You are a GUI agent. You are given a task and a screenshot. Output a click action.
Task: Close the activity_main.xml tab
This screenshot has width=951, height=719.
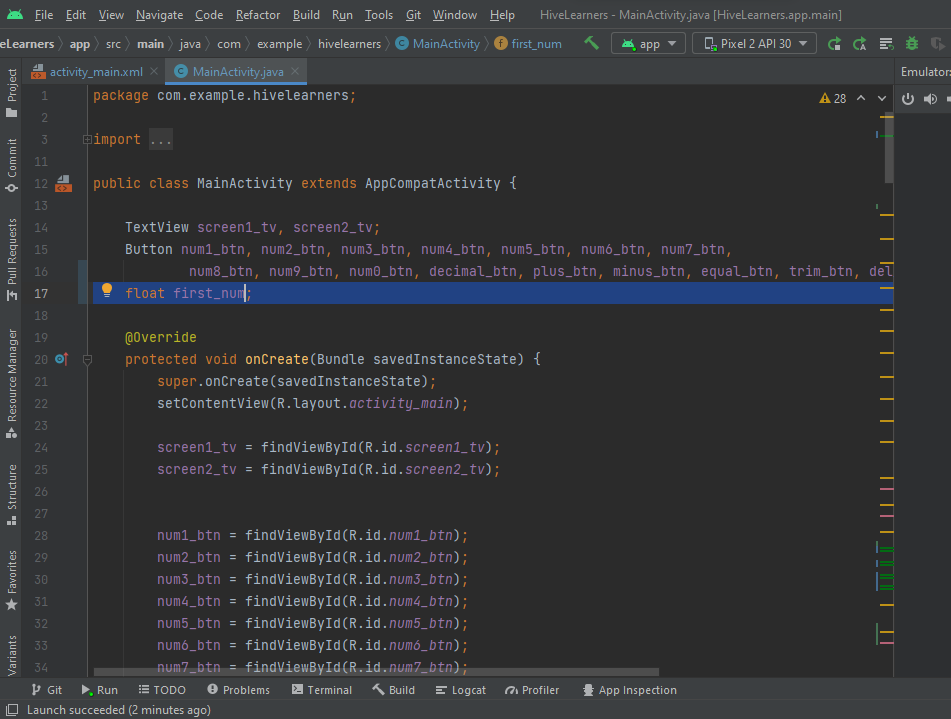point(154,72)
